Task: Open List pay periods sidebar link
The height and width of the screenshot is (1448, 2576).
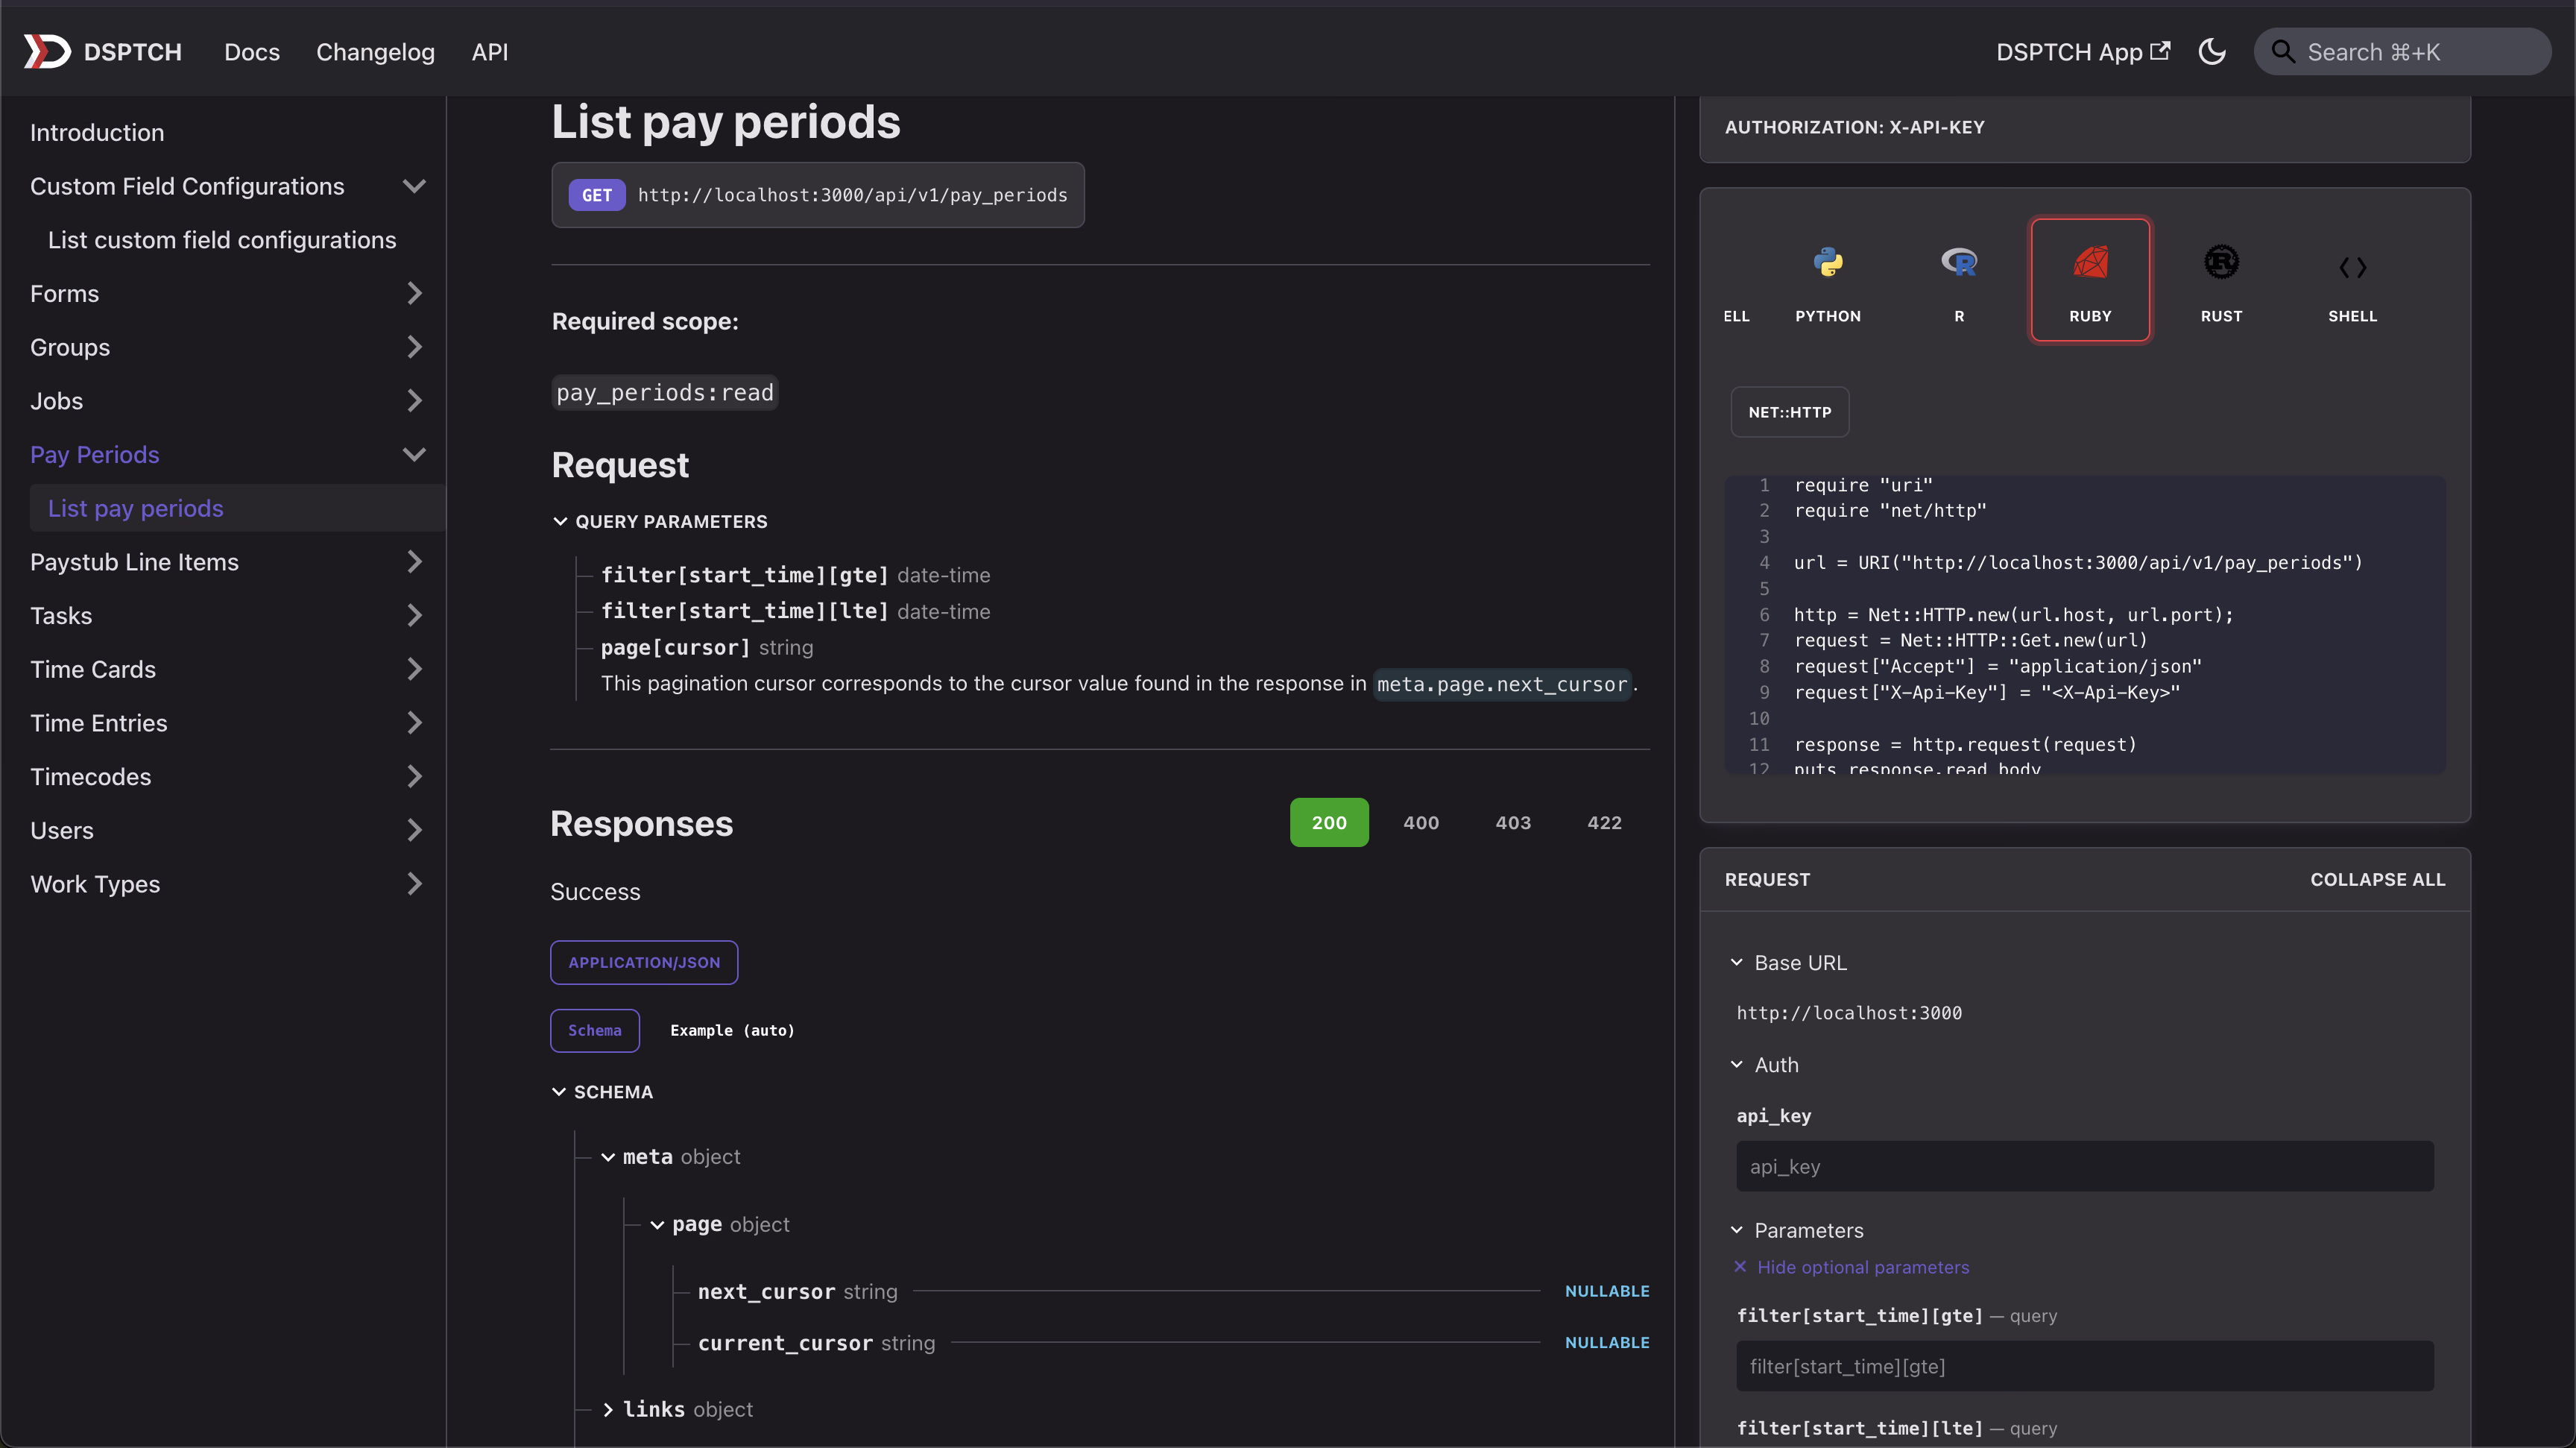Action: click(x=136, y=508)
